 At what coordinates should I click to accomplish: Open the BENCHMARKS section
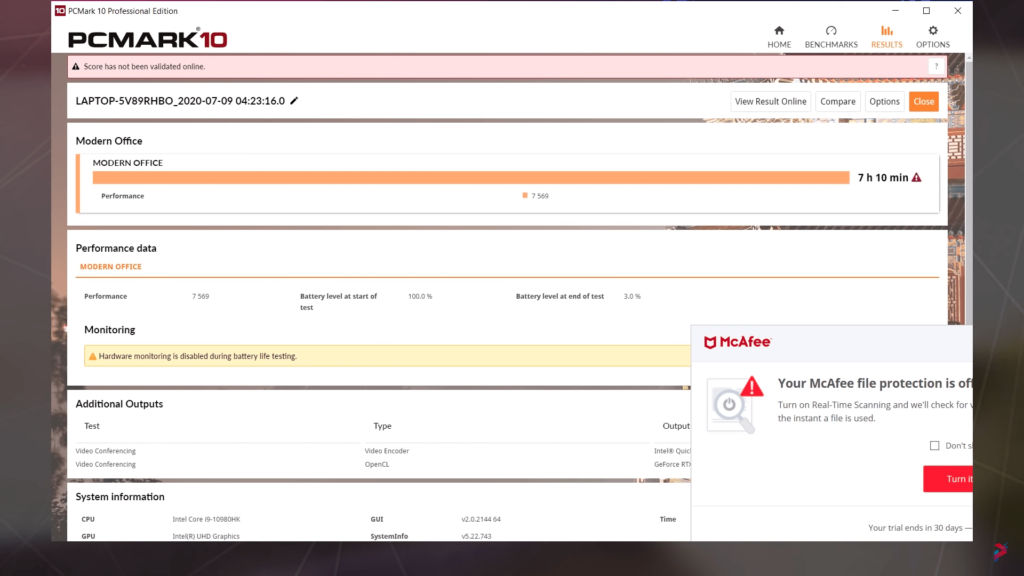coord(831,37)
